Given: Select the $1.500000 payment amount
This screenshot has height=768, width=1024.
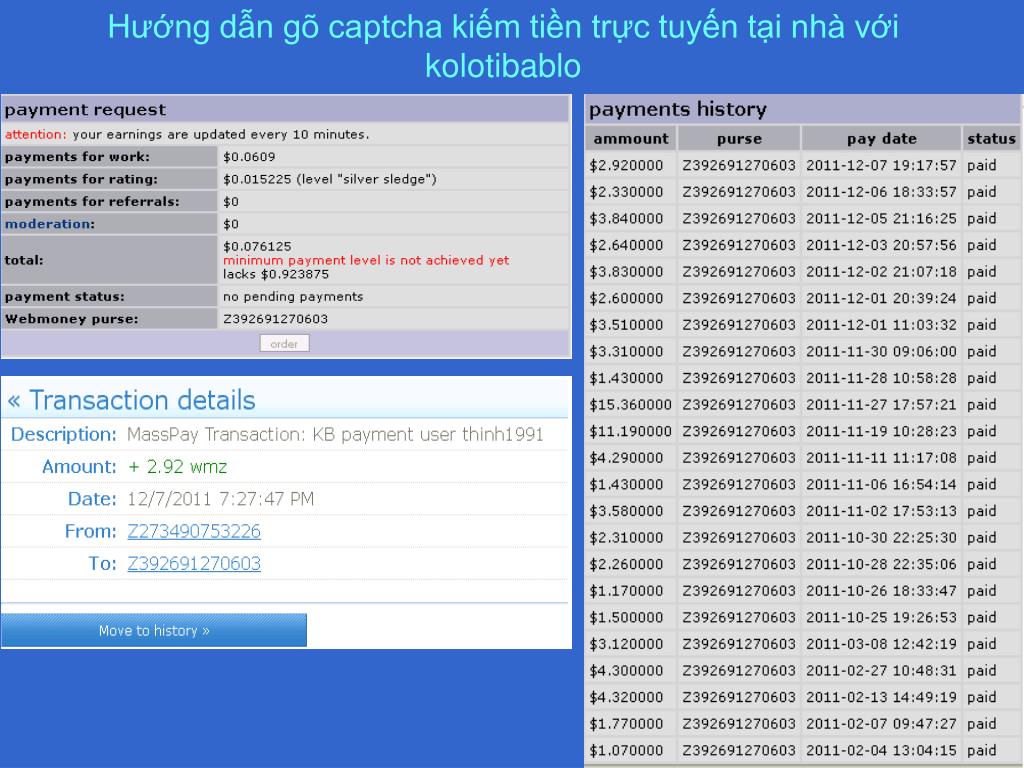Looking at the screenshot, I should click(626, 618).
